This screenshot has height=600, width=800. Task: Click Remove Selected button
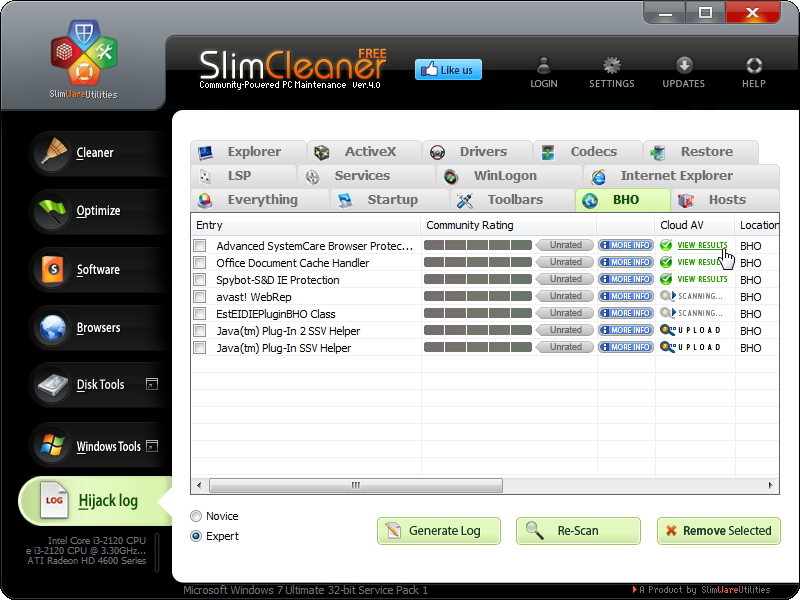tap(718, 531)
